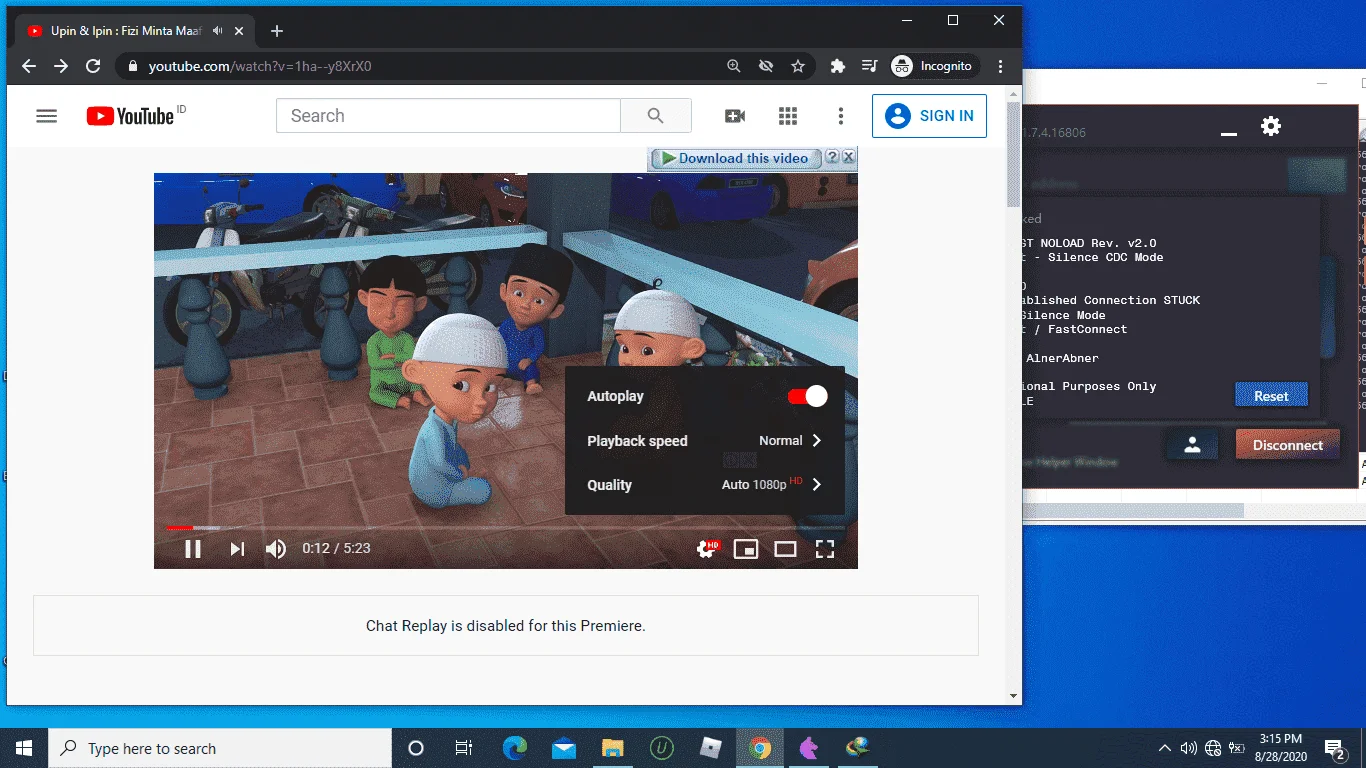Image resolution: width=1366 pixels, height=768 pixels.
Task: Mute the tab via audio icon
Action: coord(218,31)
